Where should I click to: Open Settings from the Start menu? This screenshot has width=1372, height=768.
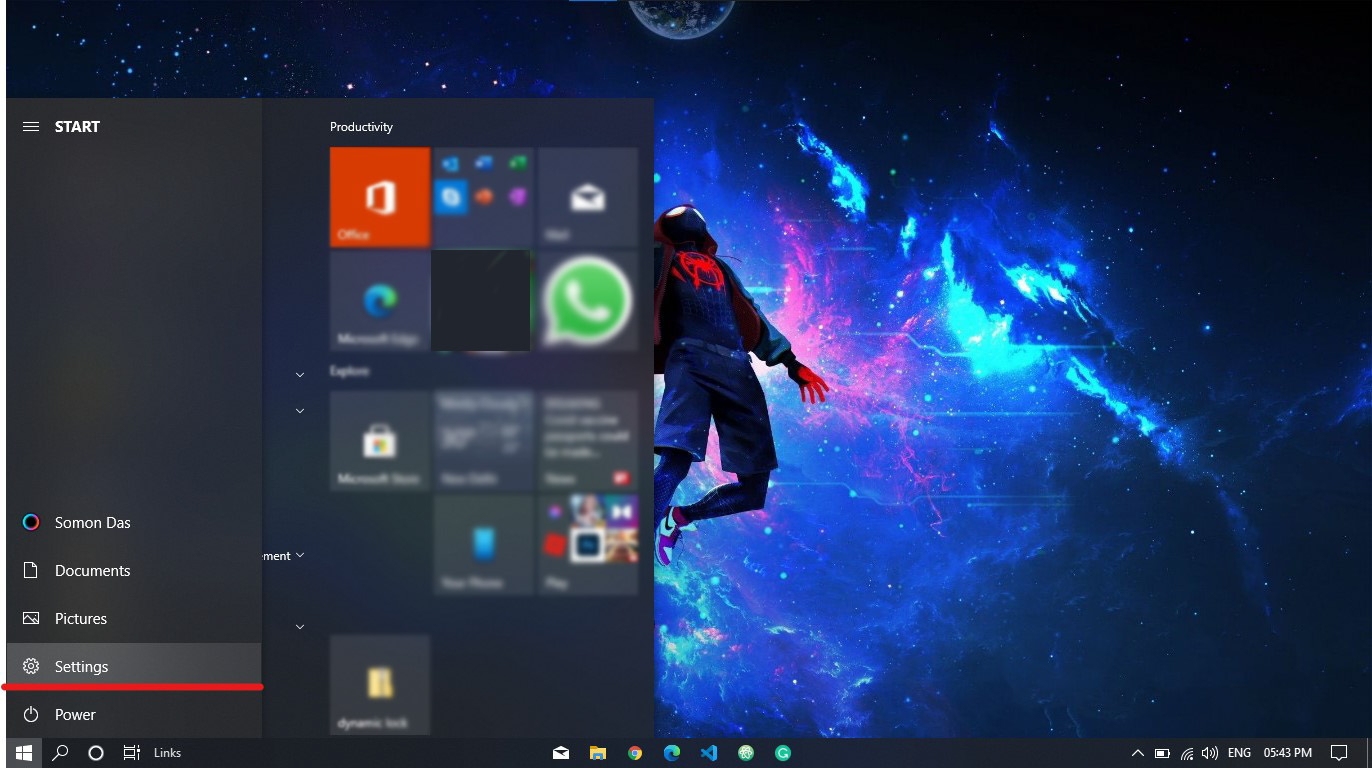pyautogui.click(x=134, y=667)
